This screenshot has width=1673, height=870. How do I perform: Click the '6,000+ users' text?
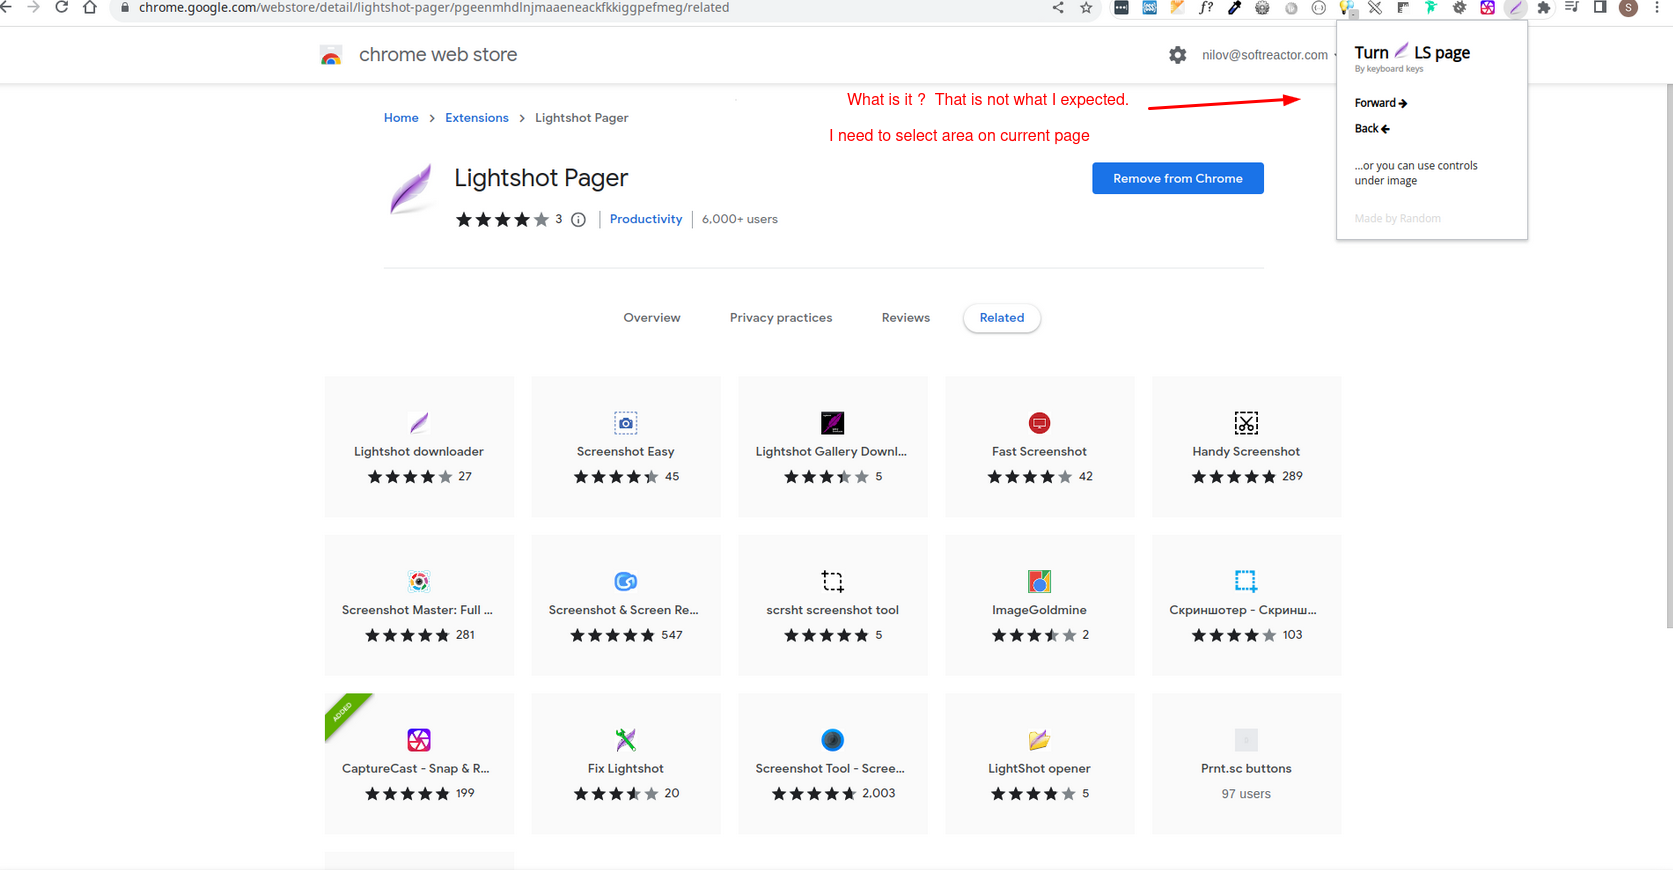pyautogui.click(x=739, y=219)
